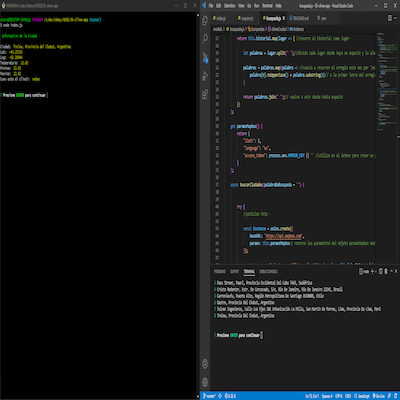Click the Go Live status bar item

379,396
